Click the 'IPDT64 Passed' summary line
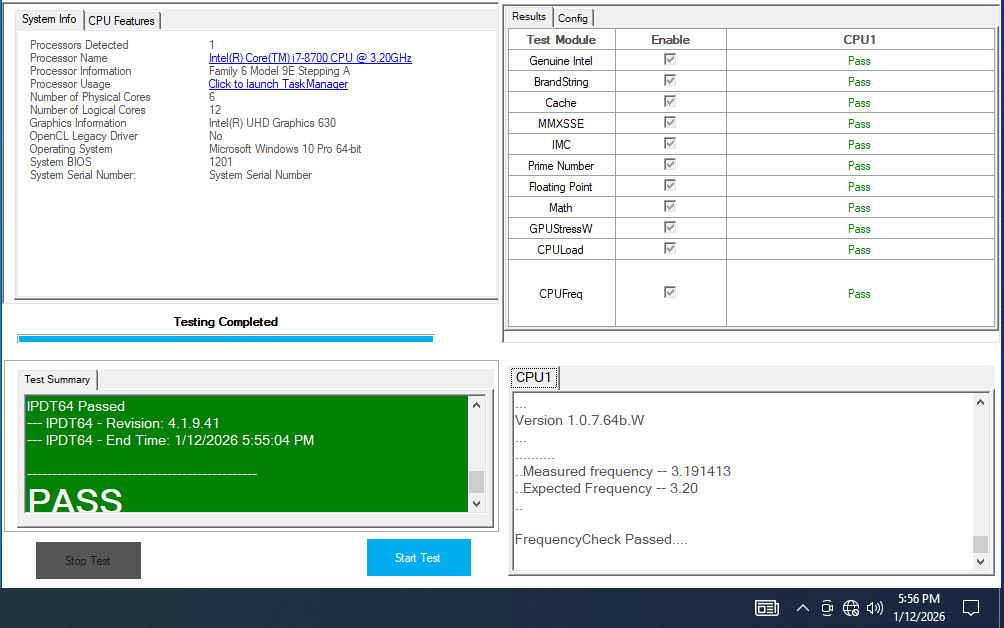This screenshot has height=628, width=1004. pos(76,407)
